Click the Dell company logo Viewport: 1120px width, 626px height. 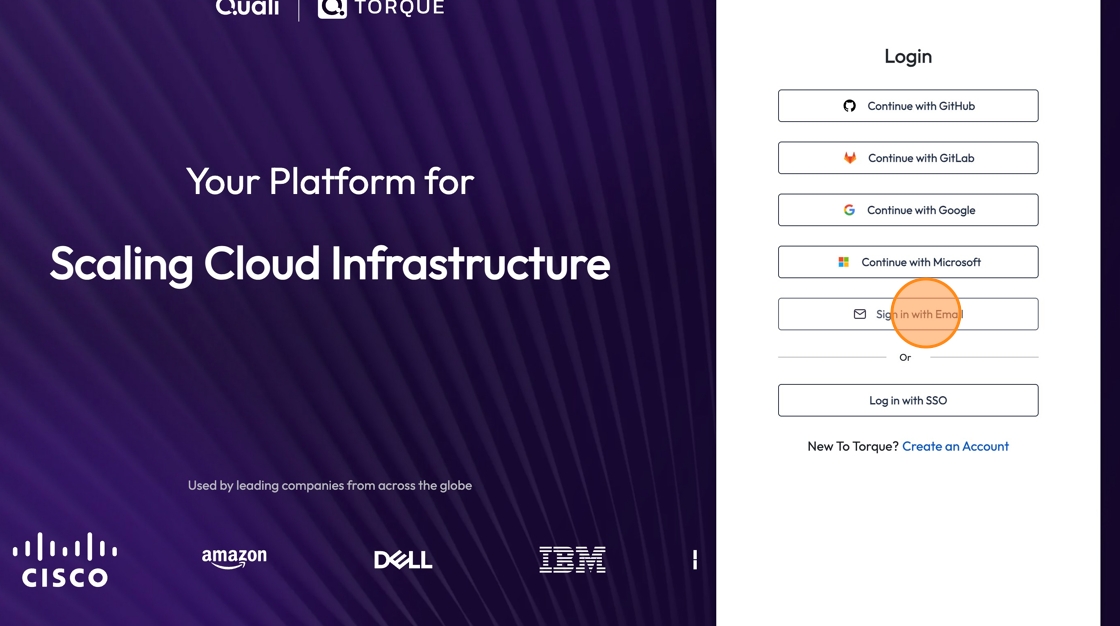[x=403, y=560]
